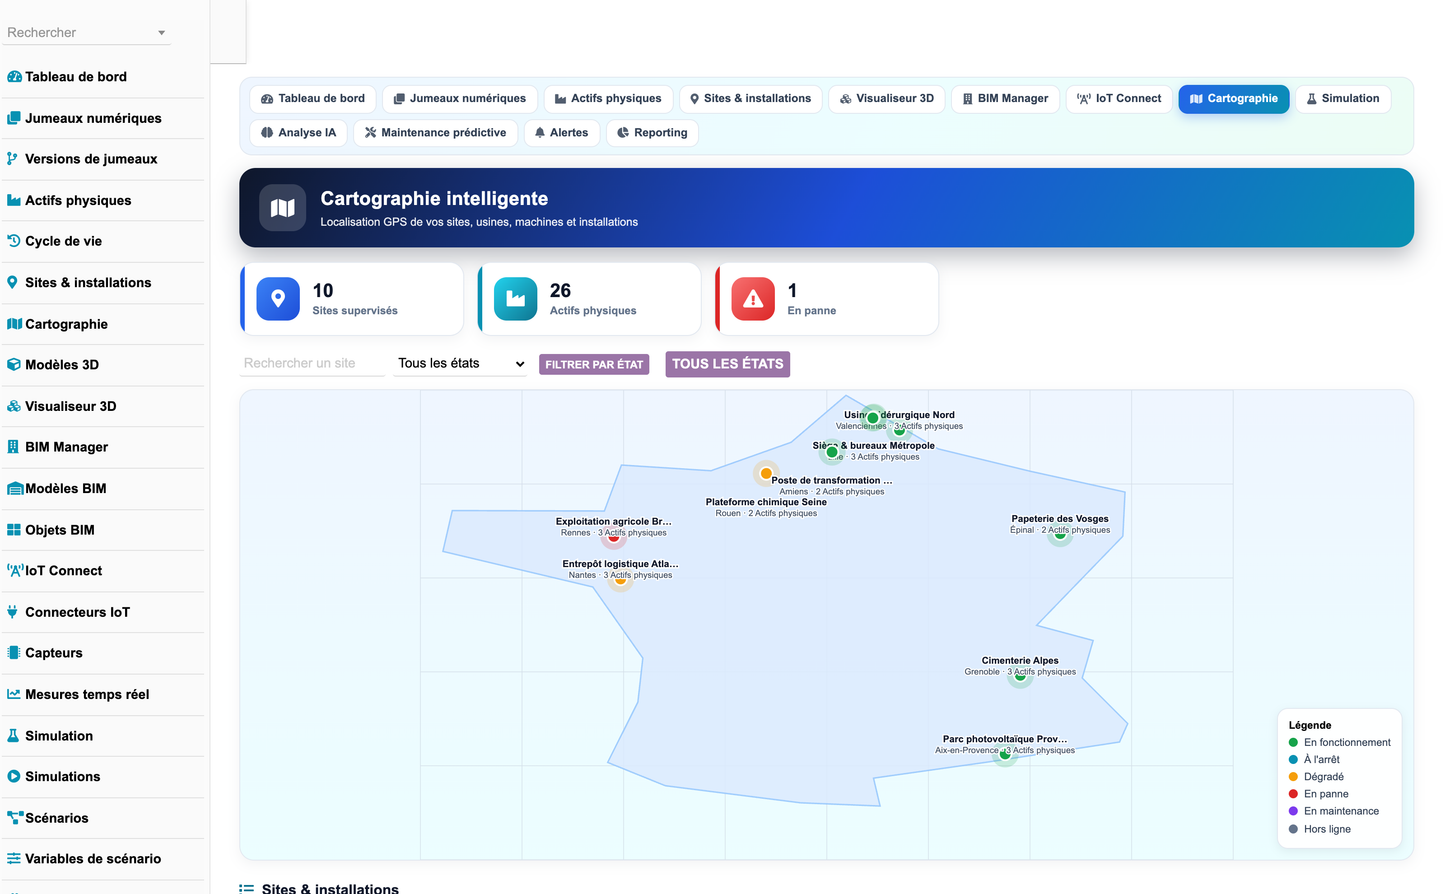
Task: Click the BIM Manager building icon in sidebar
Action: 13,447
